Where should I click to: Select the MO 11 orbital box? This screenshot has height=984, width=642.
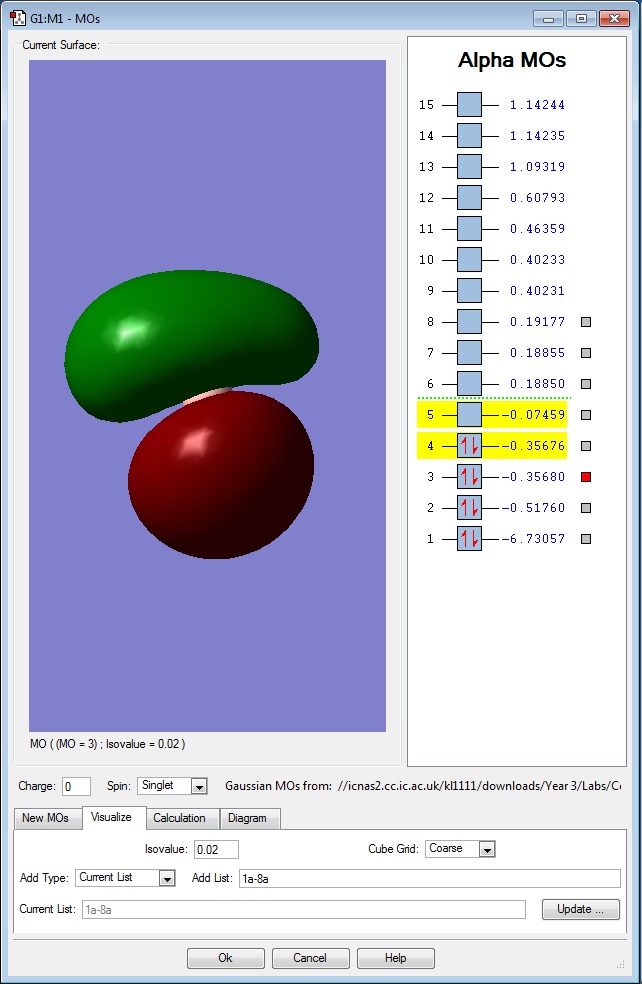(469, 228)
